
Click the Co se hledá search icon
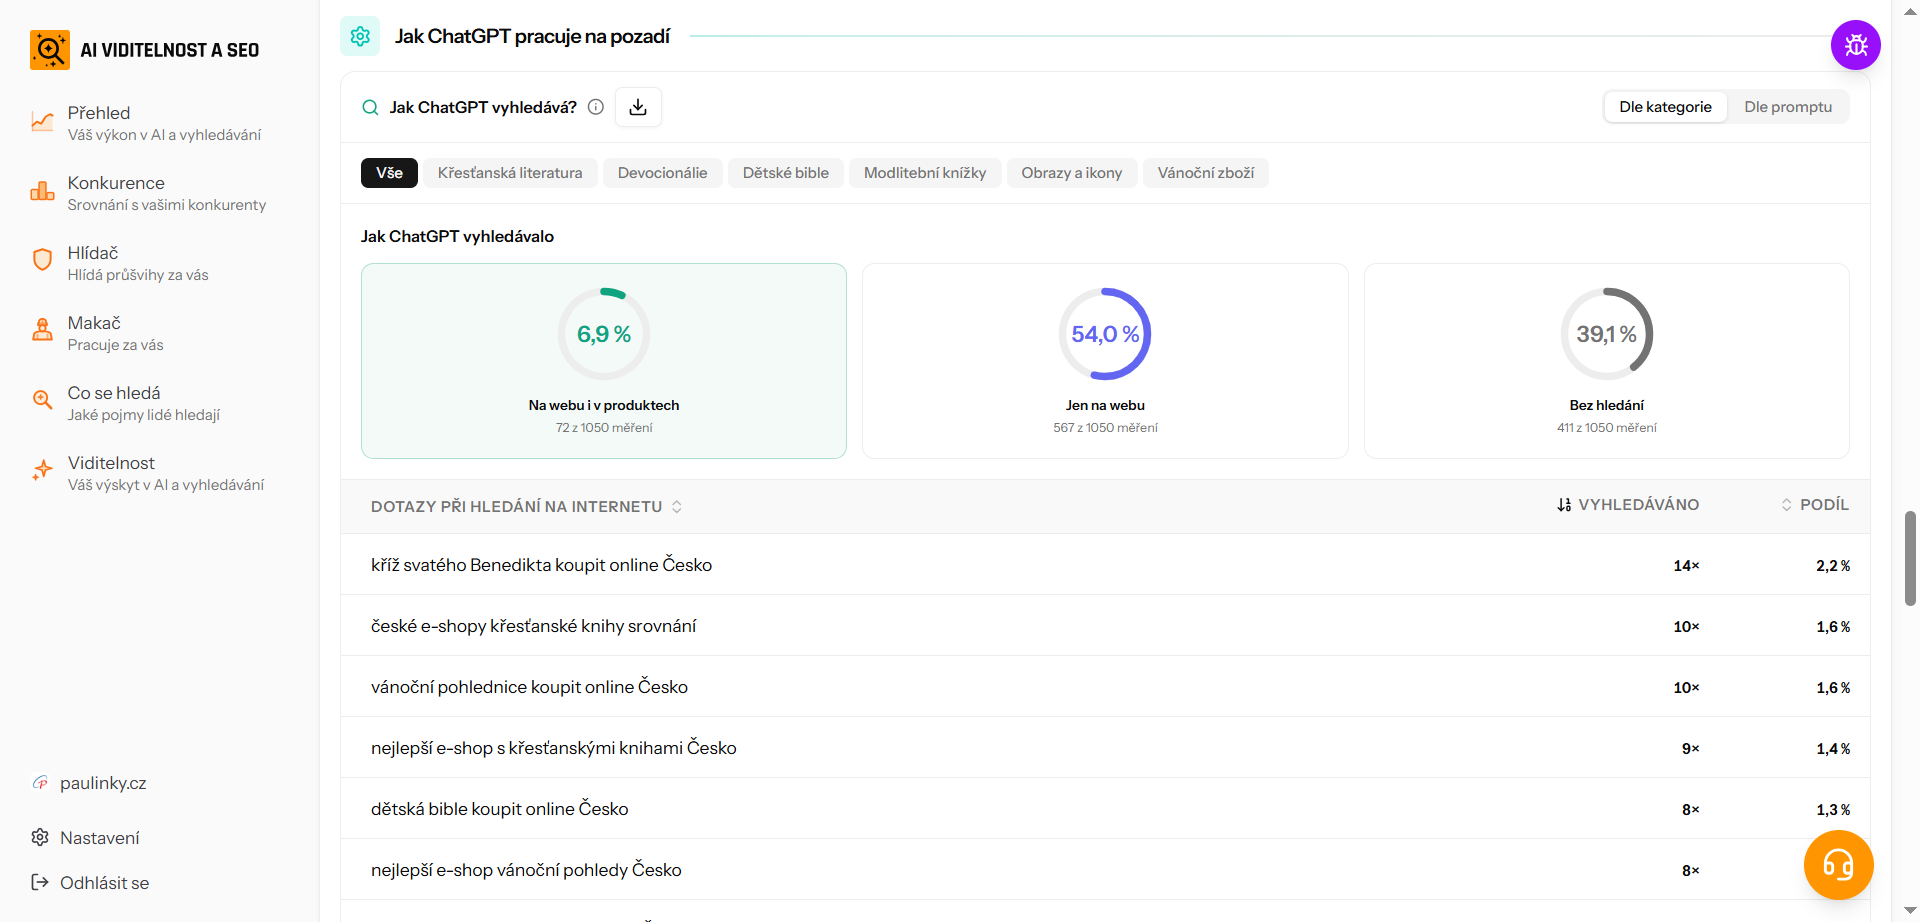42,400
